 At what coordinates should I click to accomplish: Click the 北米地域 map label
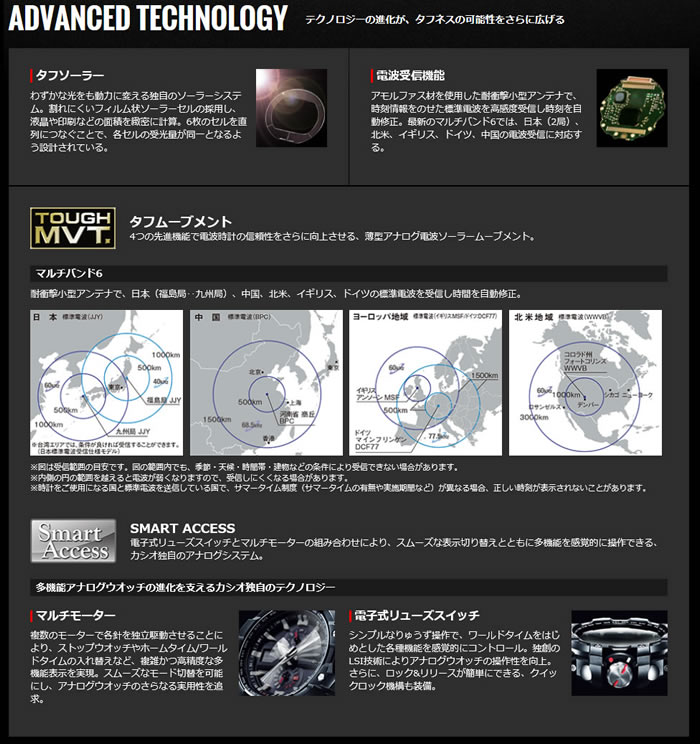pyautogui.click(x=533, y=317)
